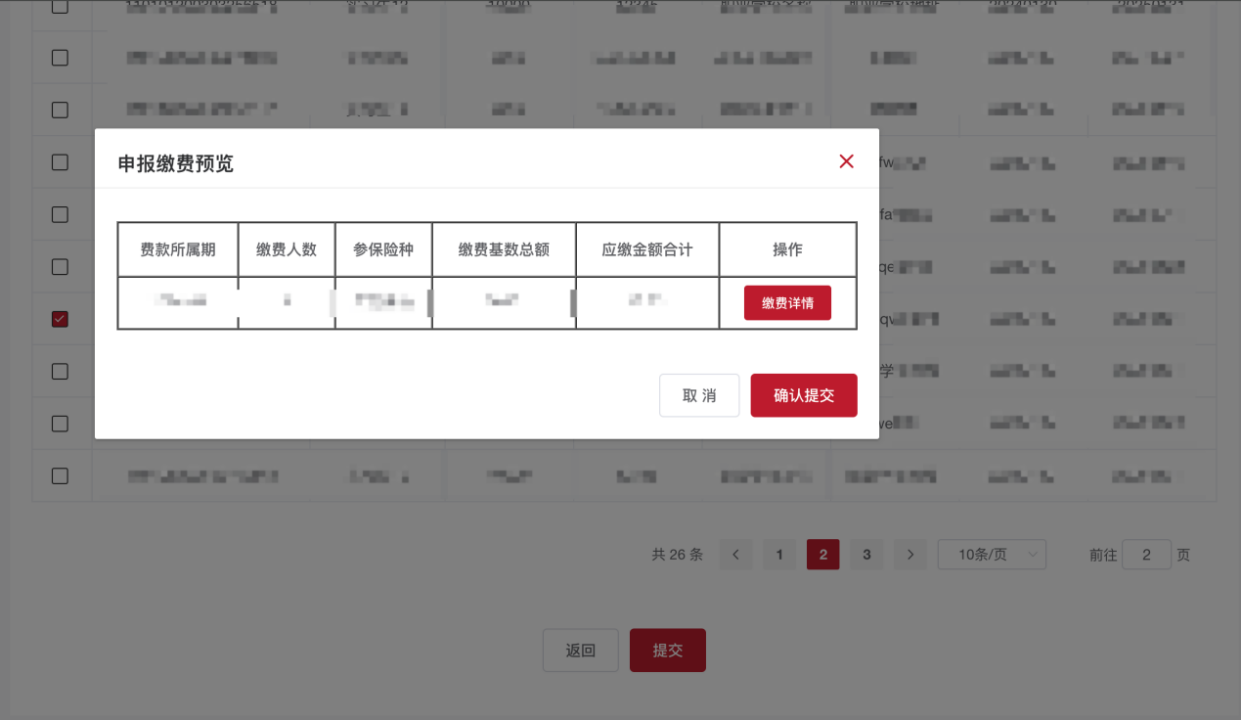Check the bottommost row checkbox

pyautogui.click(x=59, y=475)
